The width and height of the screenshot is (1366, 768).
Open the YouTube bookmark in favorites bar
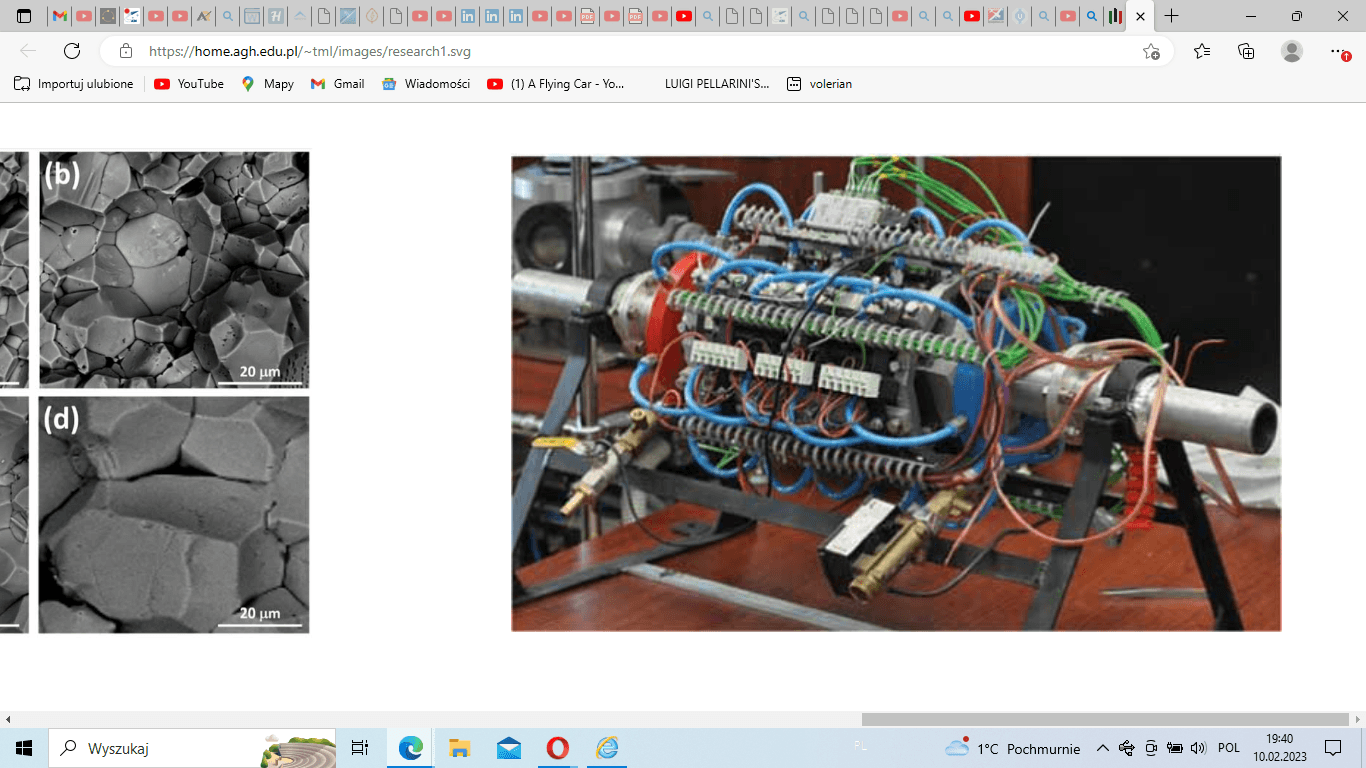pyautogui.click(x=189, y=84)
